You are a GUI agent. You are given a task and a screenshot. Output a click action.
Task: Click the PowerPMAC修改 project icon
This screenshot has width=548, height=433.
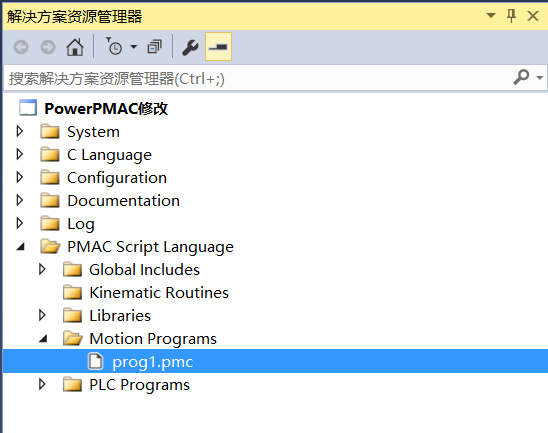click(x=28, y=108)
